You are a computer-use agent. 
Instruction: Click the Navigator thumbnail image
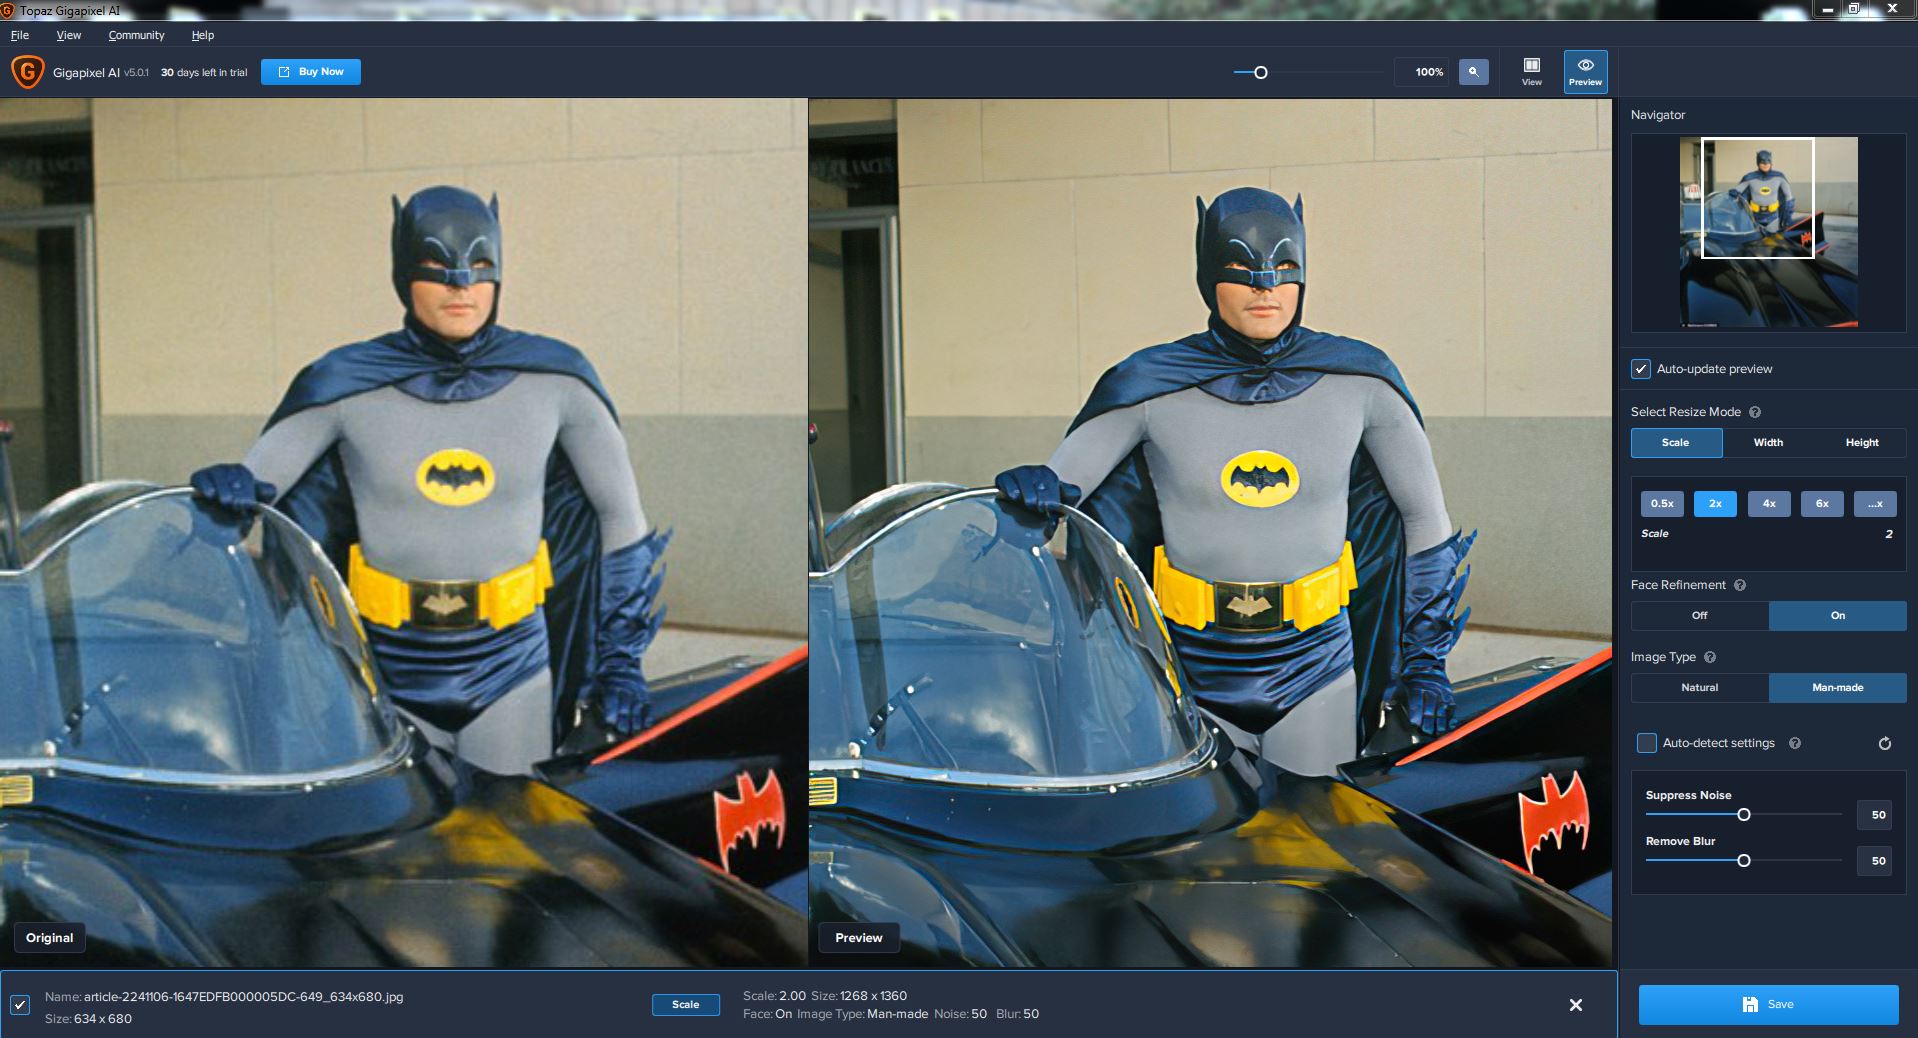[1768, 233]
